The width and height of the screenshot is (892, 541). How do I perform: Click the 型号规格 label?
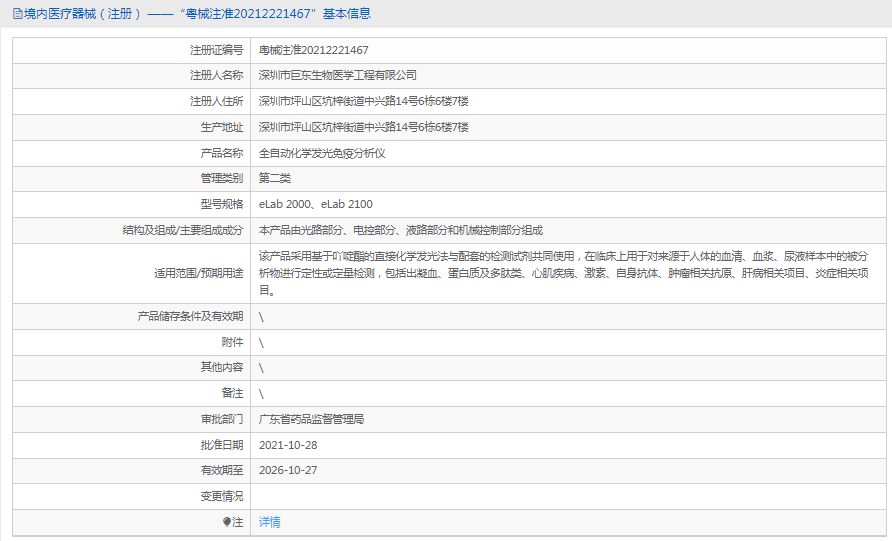coord(222,204)
